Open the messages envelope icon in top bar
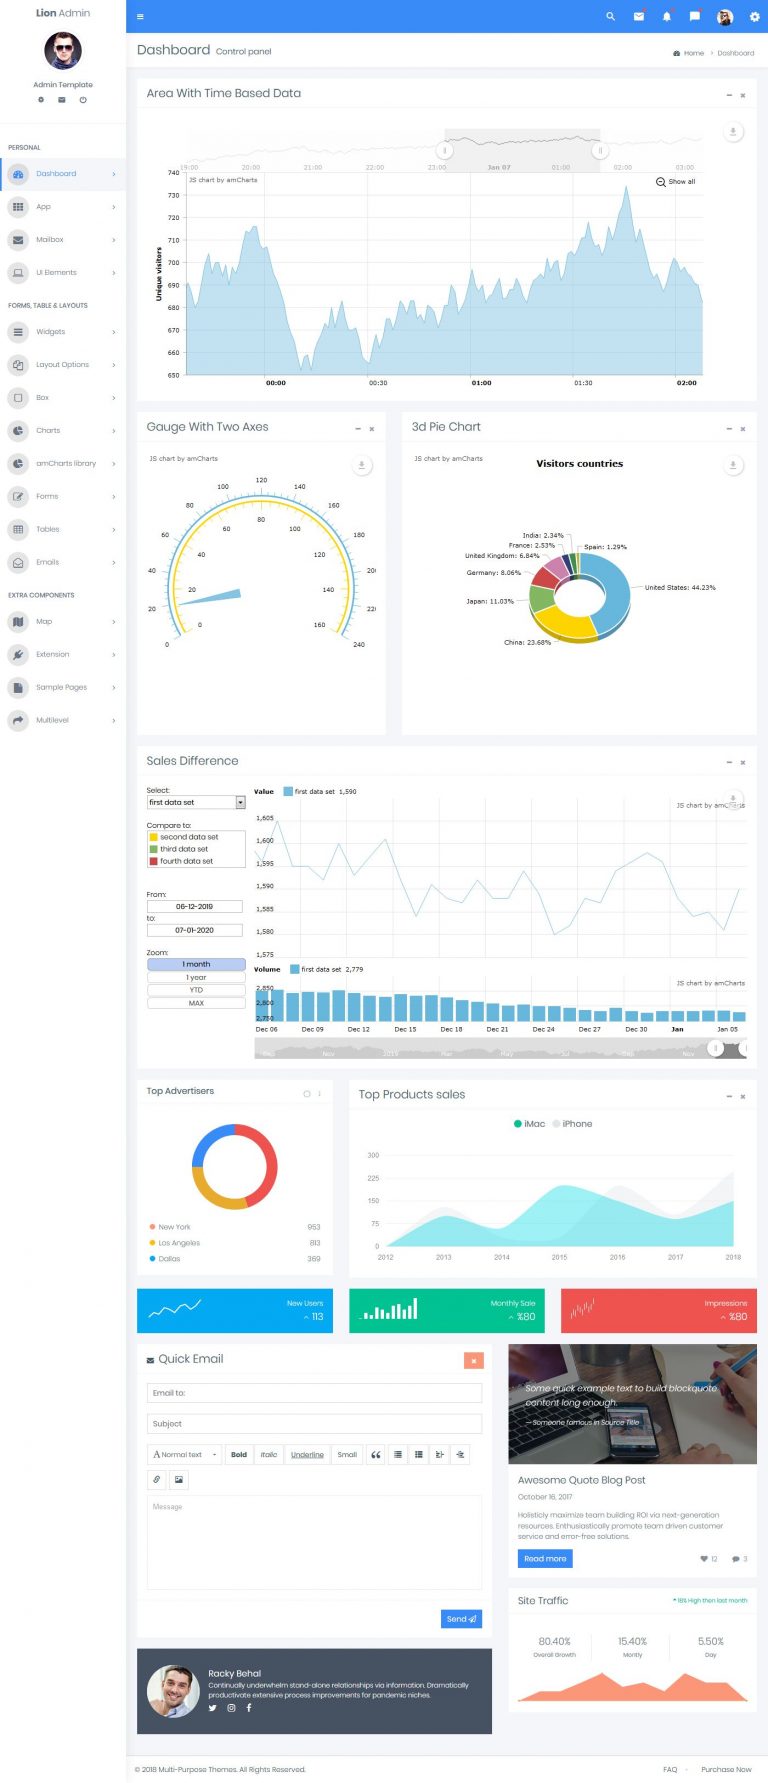Image resolution: width=768 pixels, height=1783 pixels. [x=639, y=17]
